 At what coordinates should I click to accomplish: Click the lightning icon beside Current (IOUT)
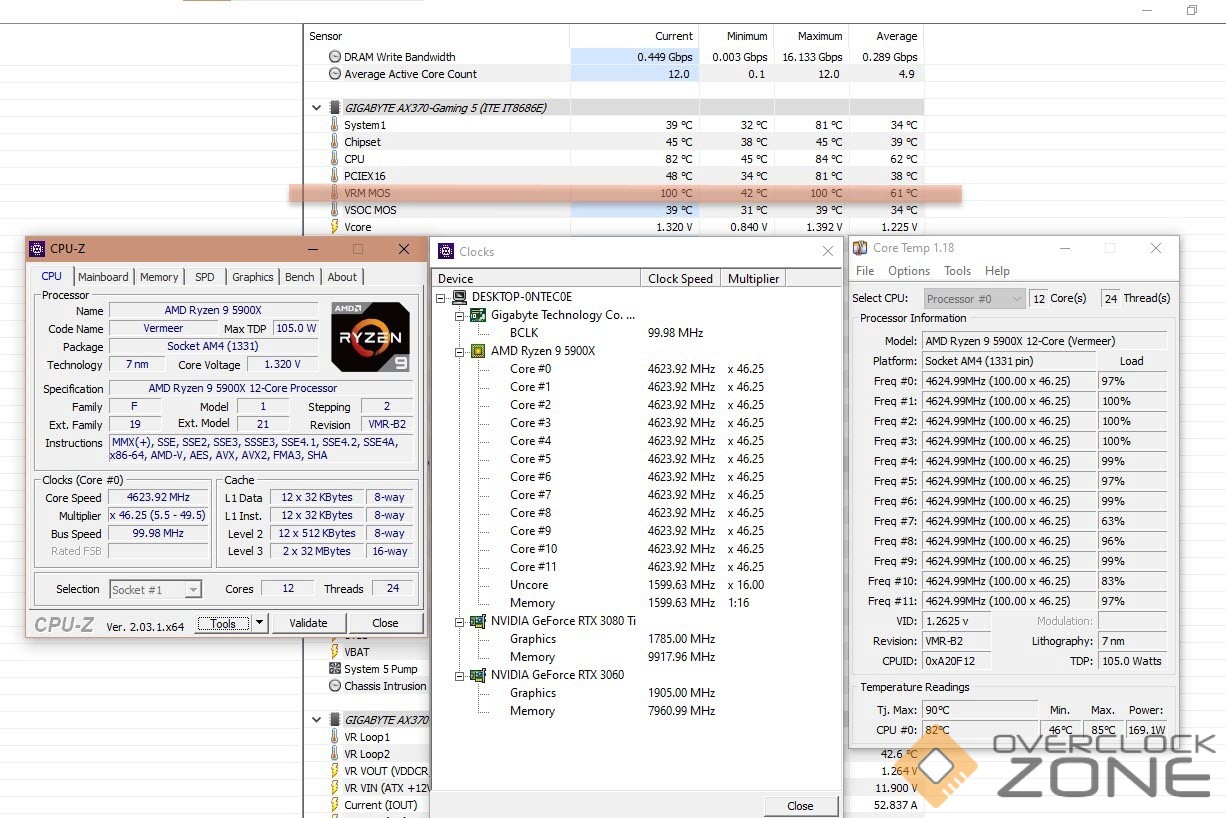[x=335, y=805]
